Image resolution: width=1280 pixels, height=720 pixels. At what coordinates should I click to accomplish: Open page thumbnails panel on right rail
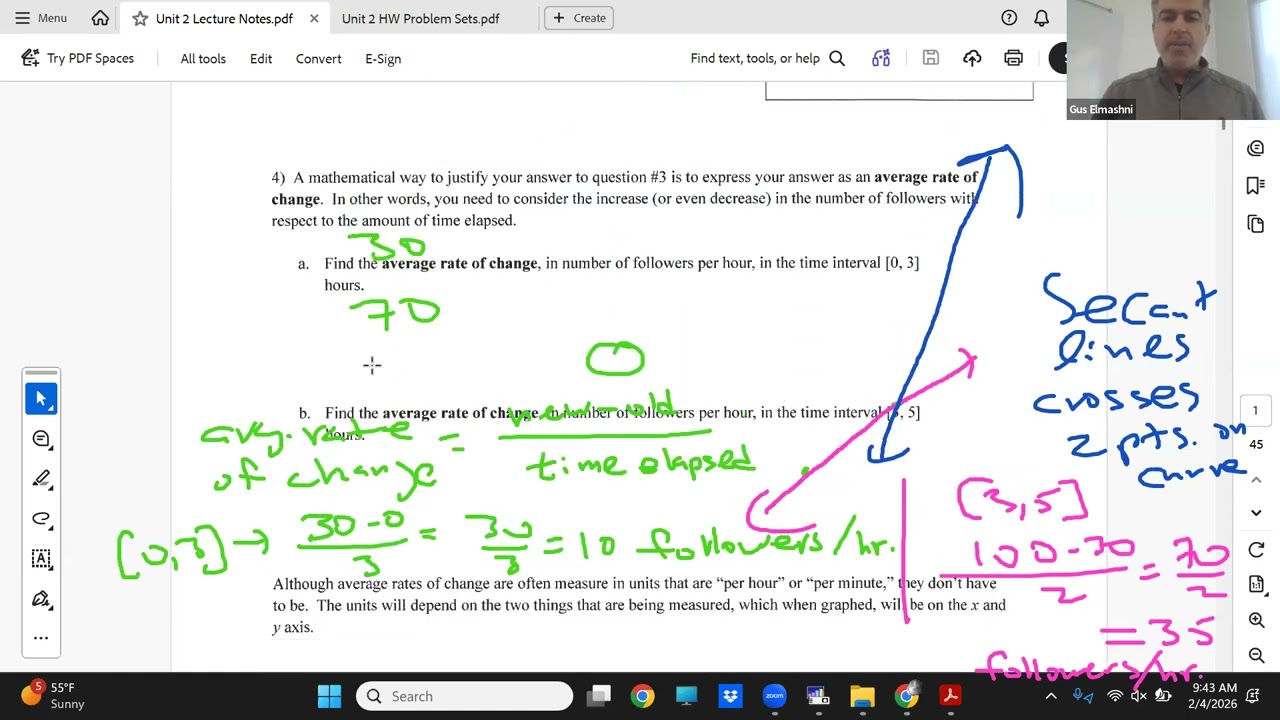point(1256,224)
